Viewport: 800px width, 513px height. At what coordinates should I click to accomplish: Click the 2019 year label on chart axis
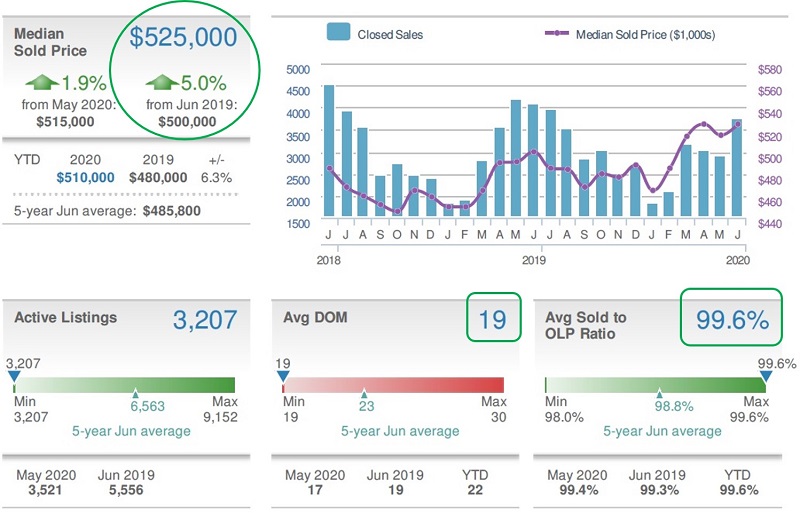(533, 258)
